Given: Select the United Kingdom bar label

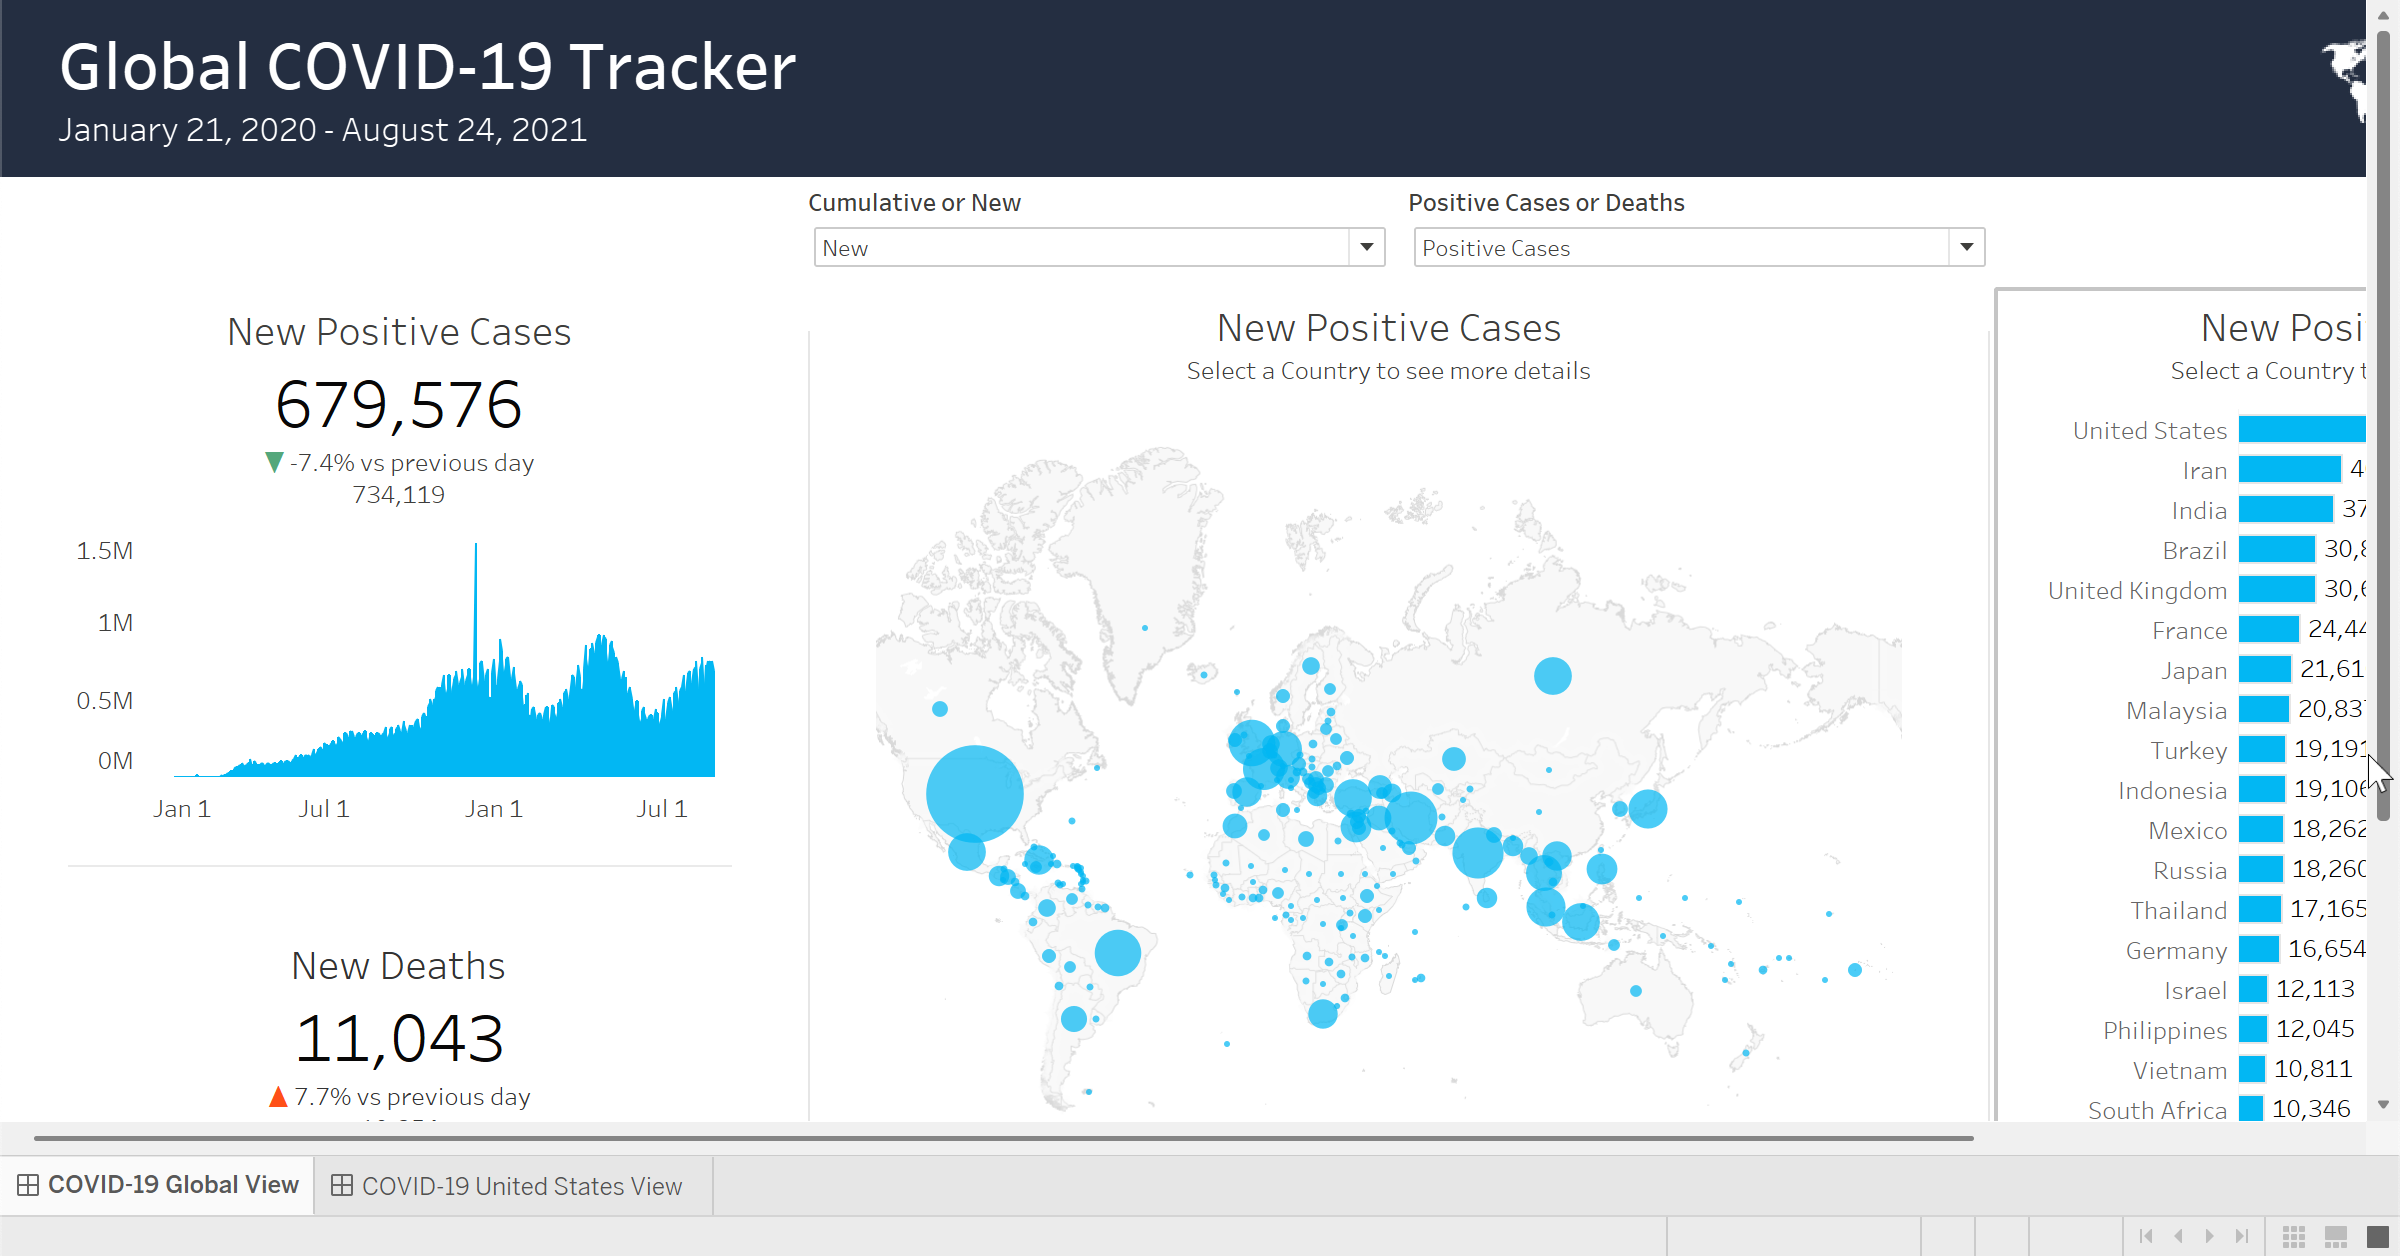Looking at the screenshot, I should pyautogui.click(x=2137, y=591).
